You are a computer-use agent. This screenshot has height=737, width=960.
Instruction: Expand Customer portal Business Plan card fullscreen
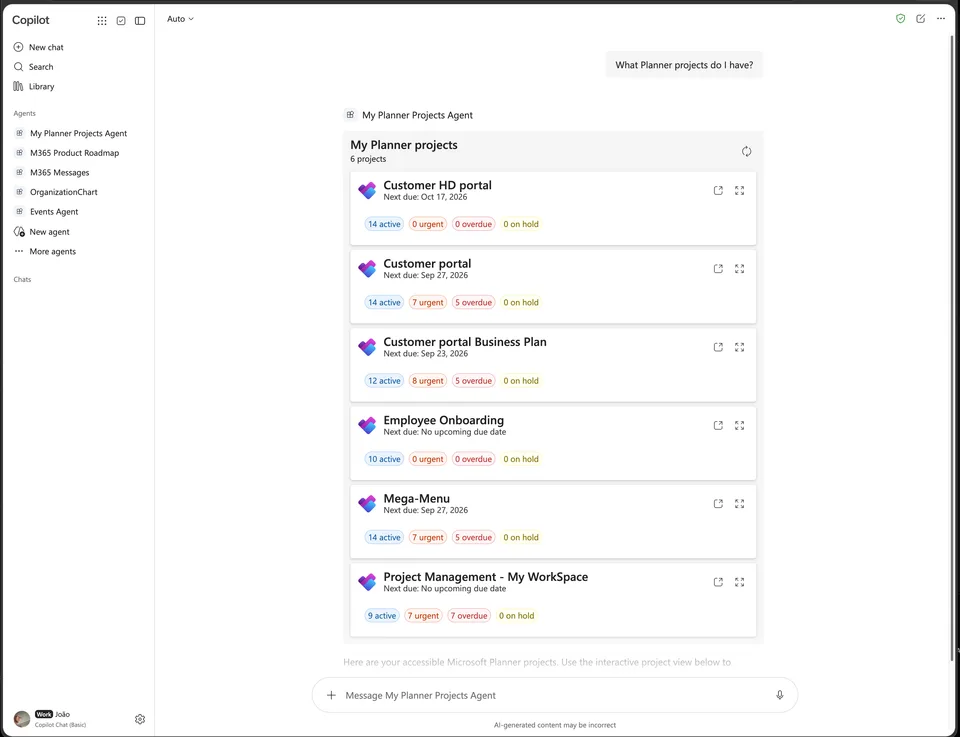tap(740, 347)
